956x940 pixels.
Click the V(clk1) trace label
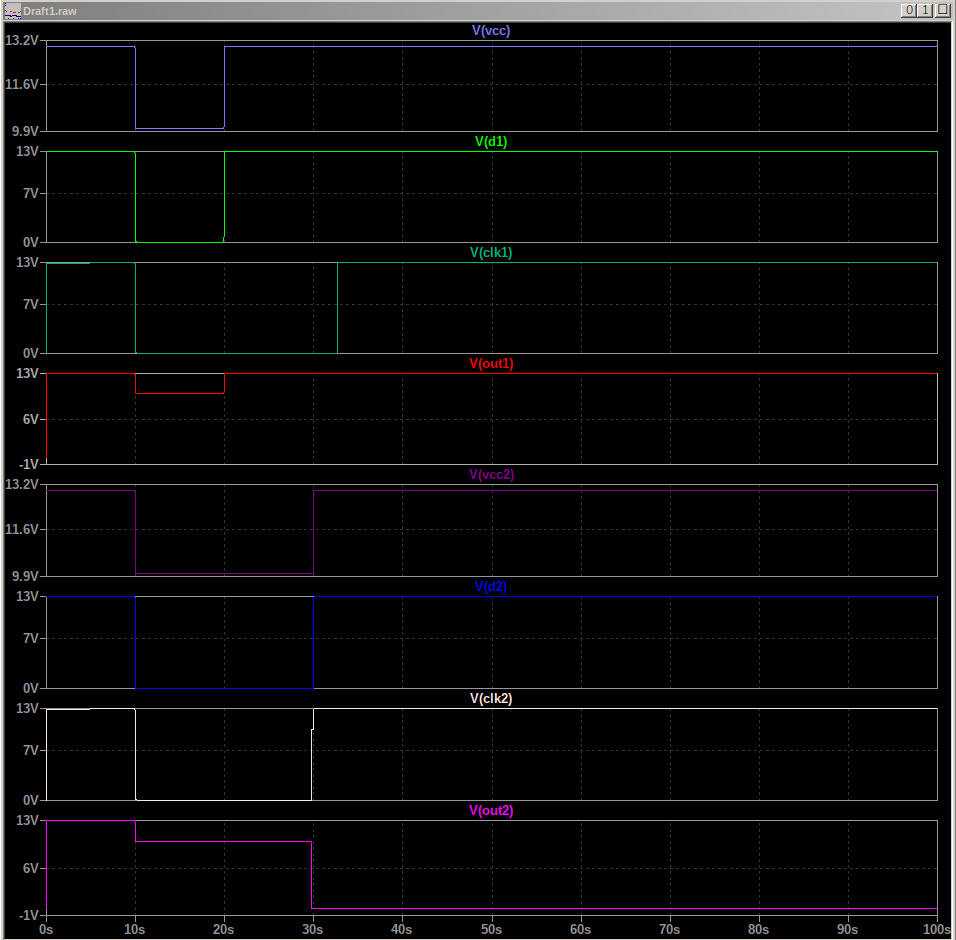coord(491,252)
